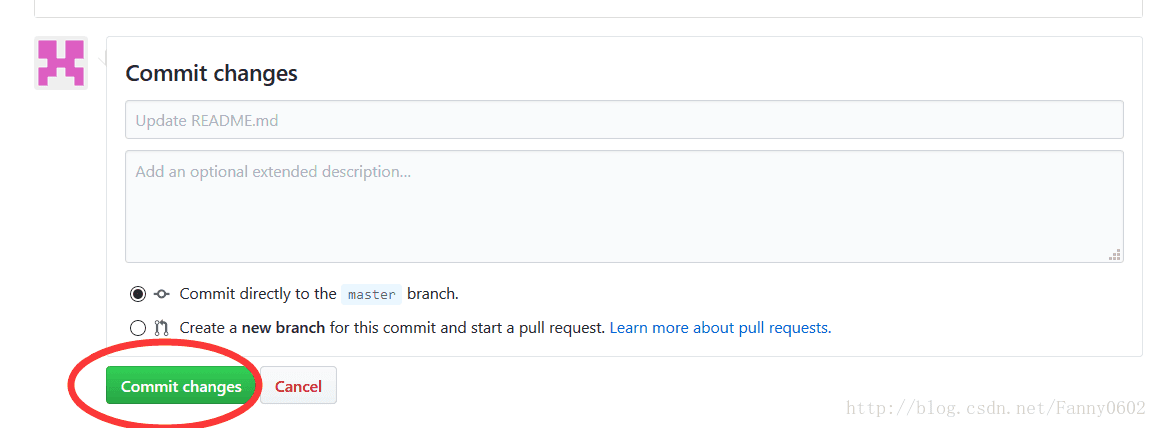The height and width of the screenshot is (428, 1157).
Task: Click the blog.csdn.net watermark text
Action: (995, 408)
